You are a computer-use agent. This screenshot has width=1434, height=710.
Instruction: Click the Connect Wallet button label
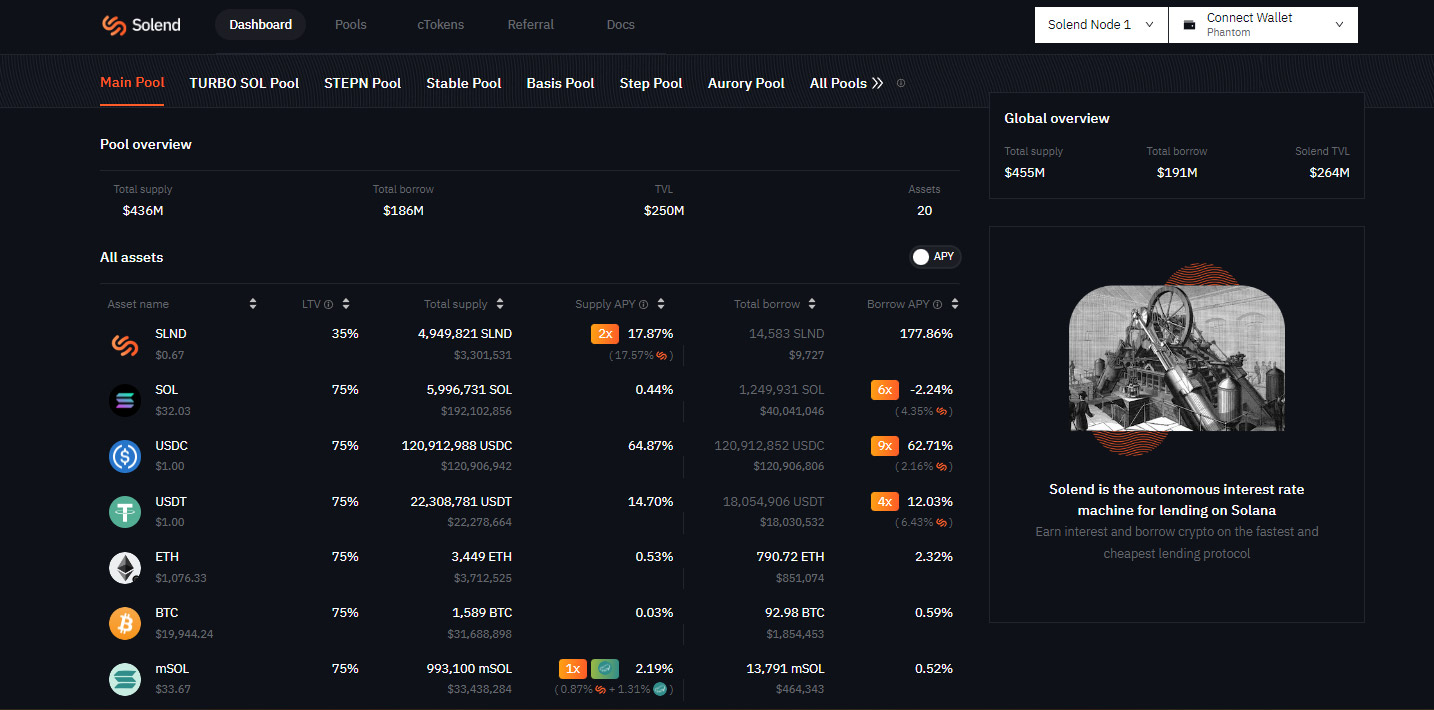[x=1250, y=18]
